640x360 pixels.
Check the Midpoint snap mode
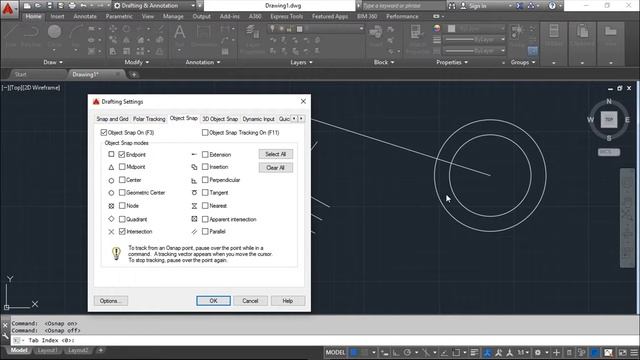[x=122, y=167]
